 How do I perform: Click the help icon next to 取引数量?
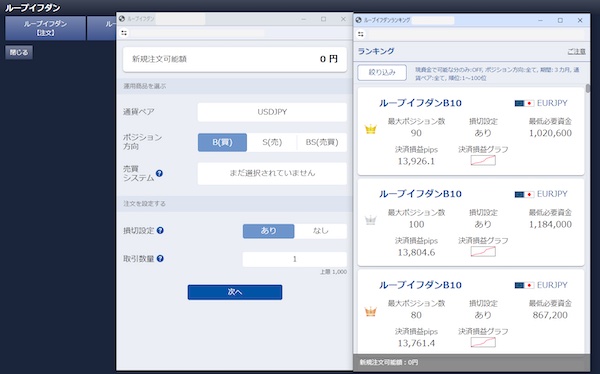click(160, 258)
